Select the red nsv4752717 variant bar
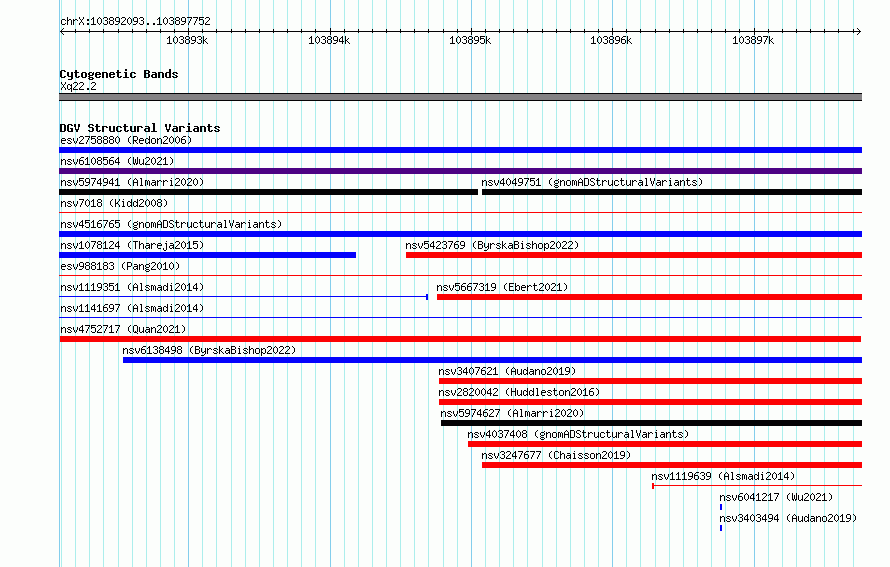 (x=460, y=339)
